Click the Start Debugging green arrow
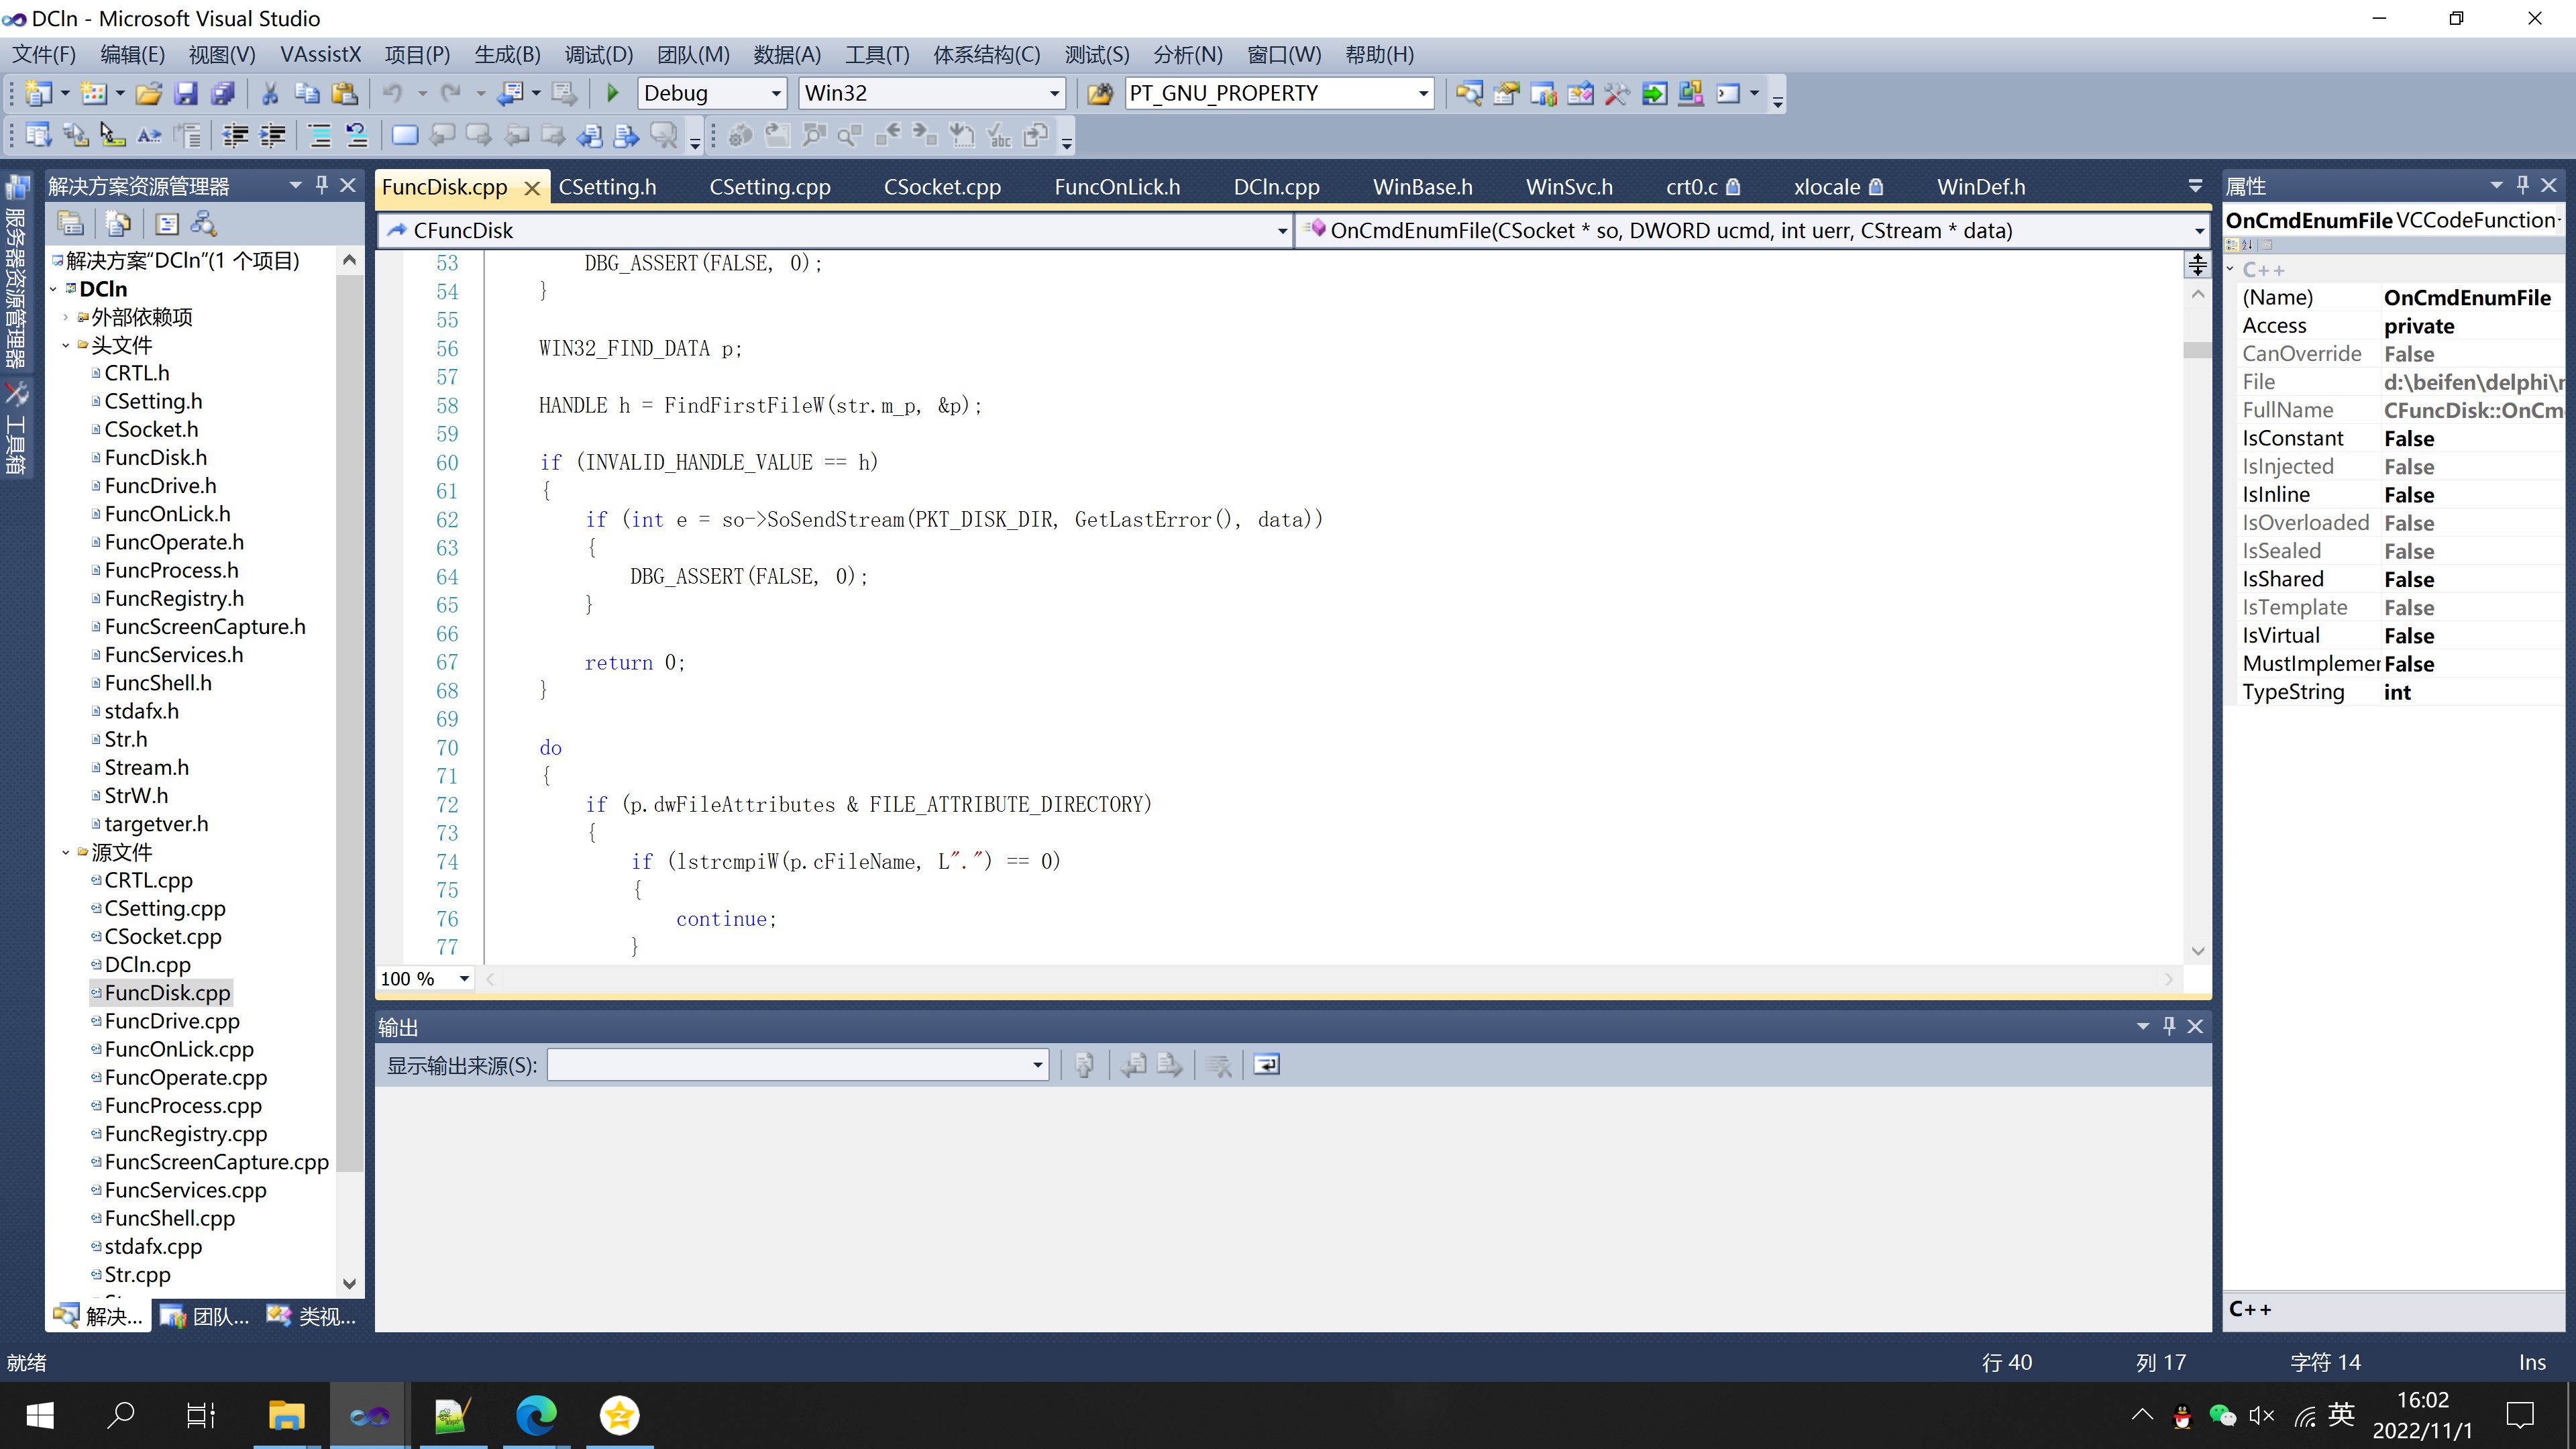 [x=613, y=93]
